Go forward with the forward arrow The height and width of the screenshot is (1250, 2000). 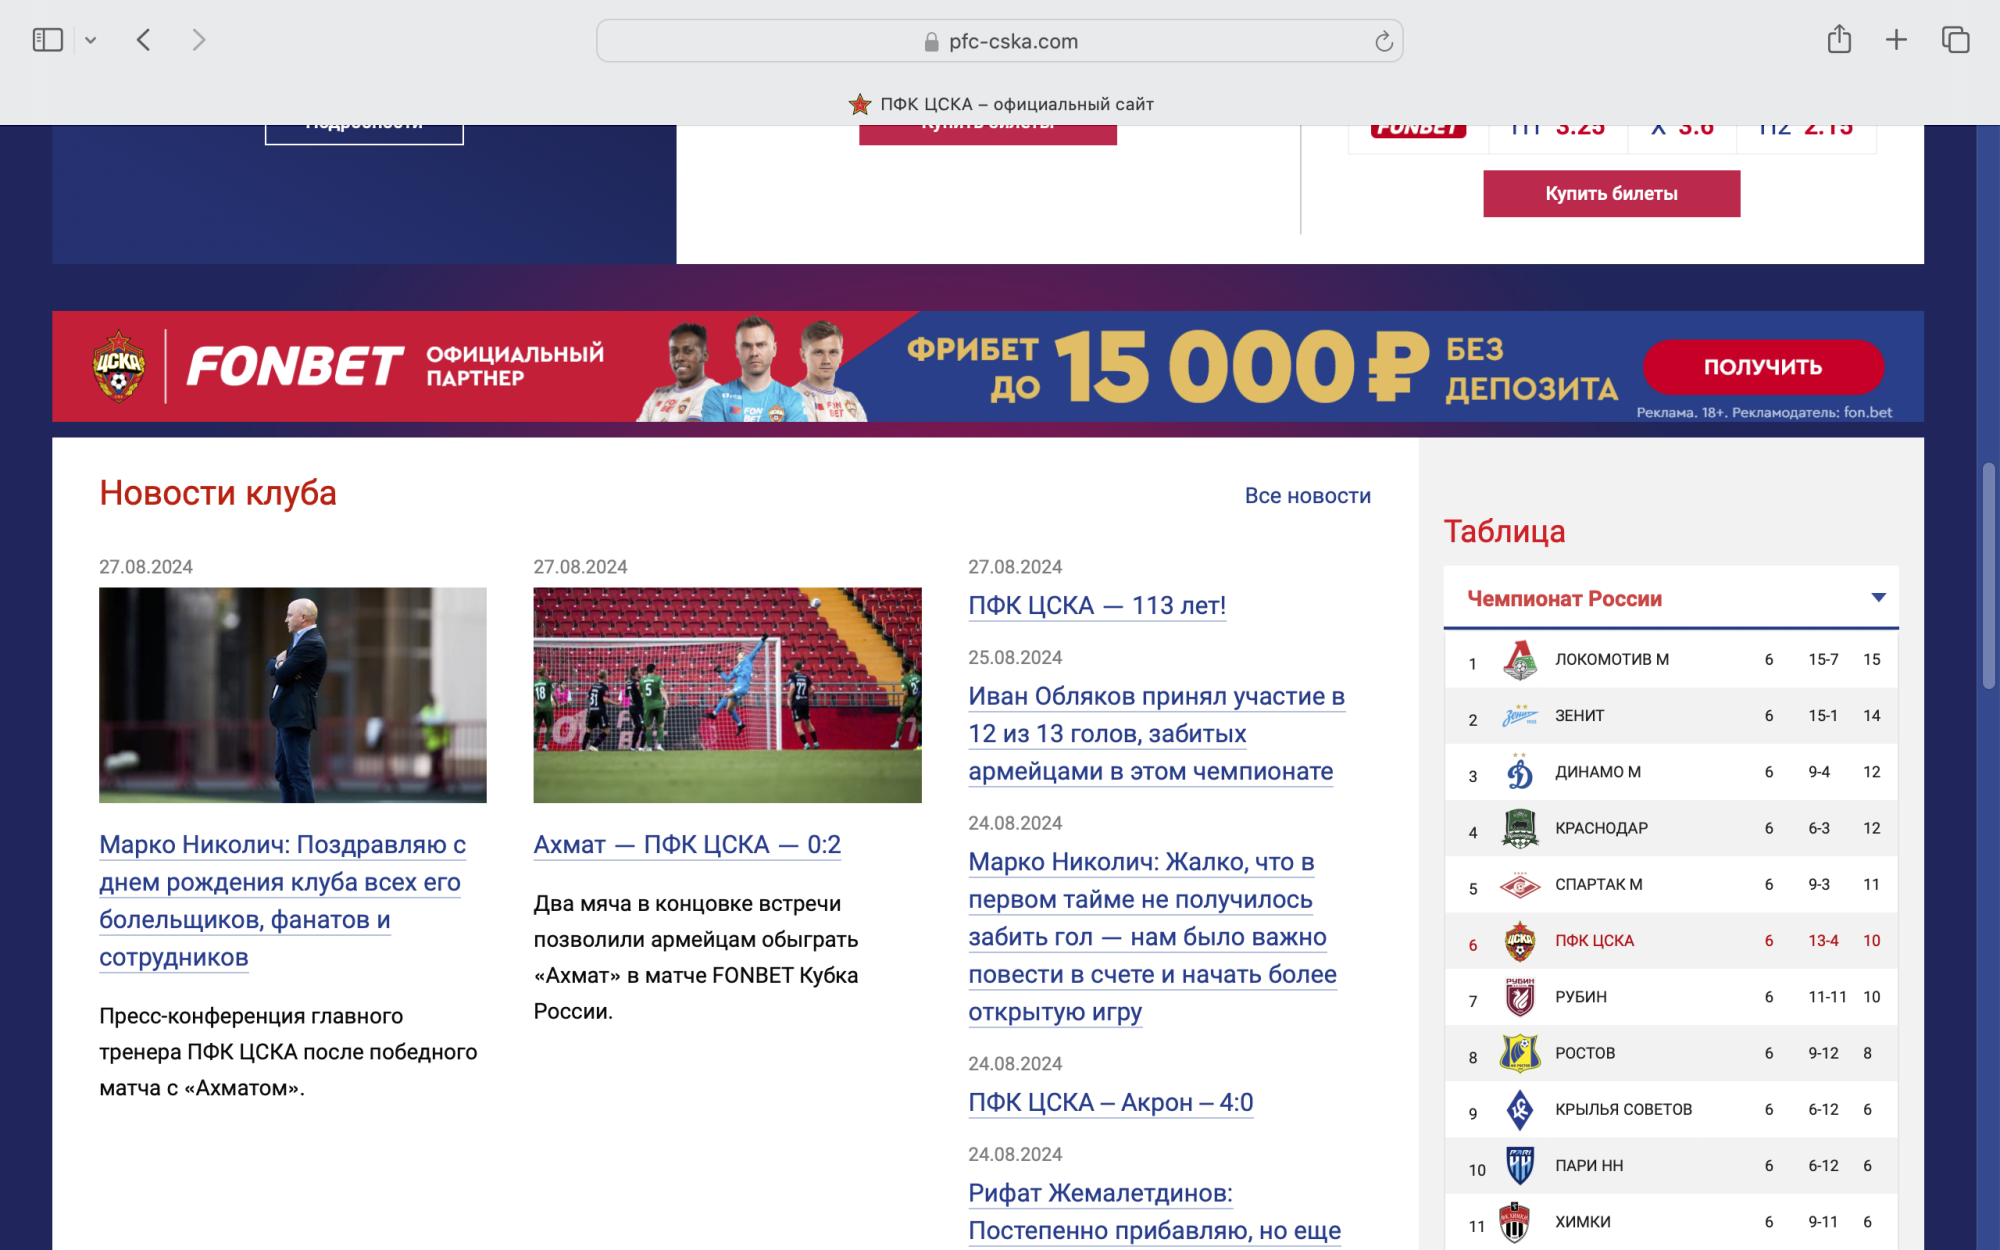click(x=199, y=40)
